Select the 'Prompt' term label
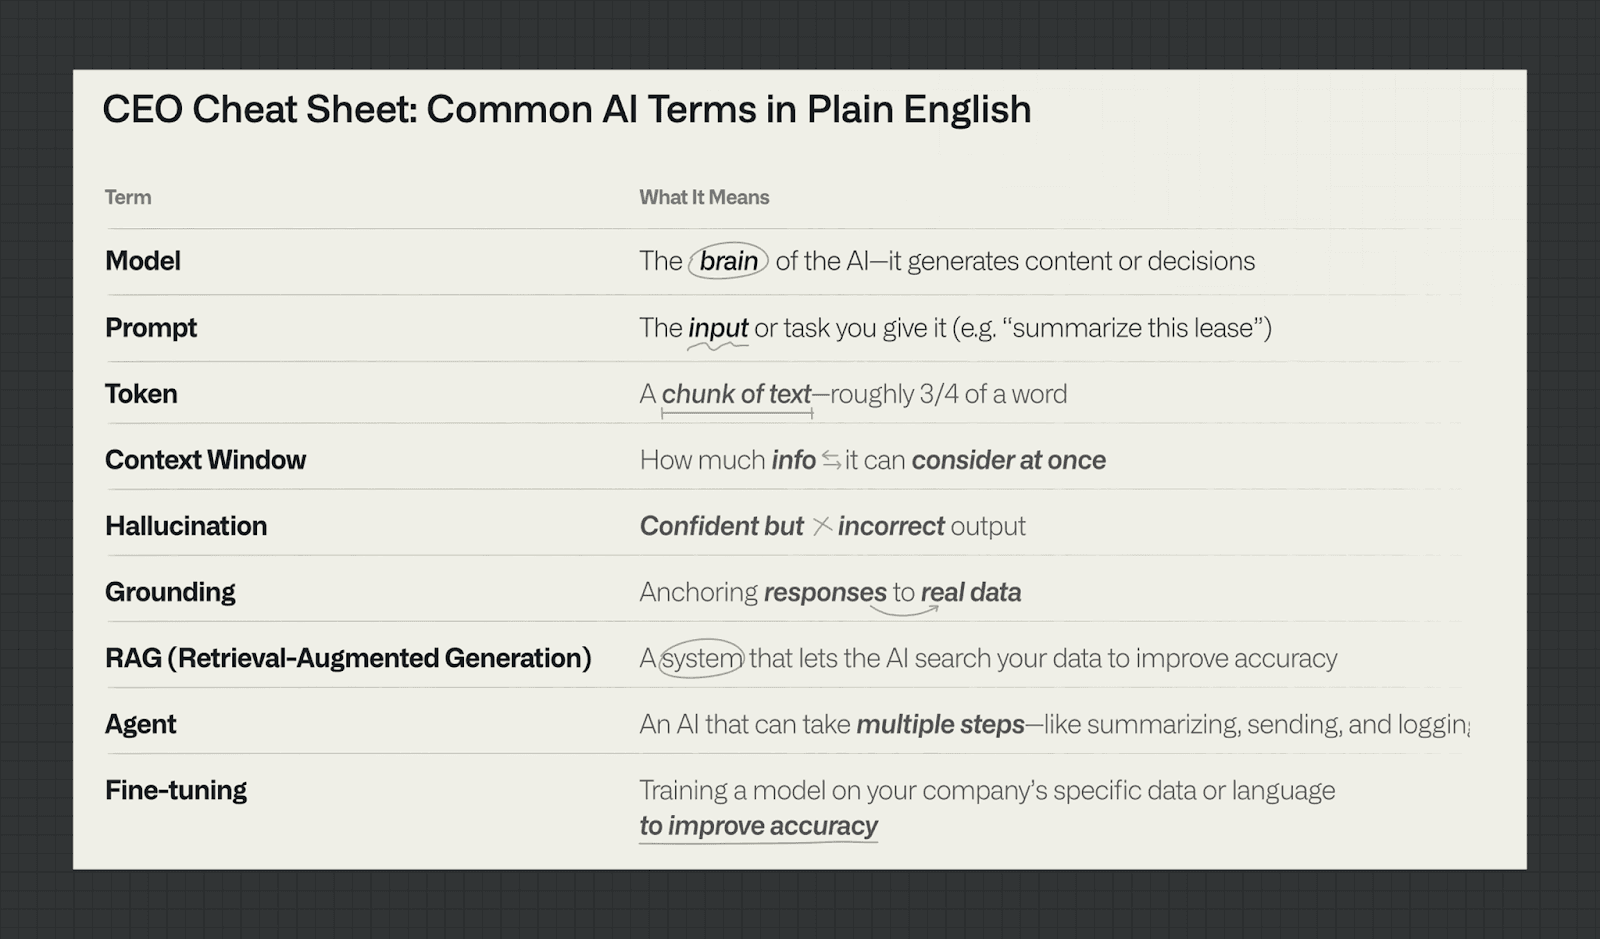This screenshot has width=1600, height=939. click(151, 328)
